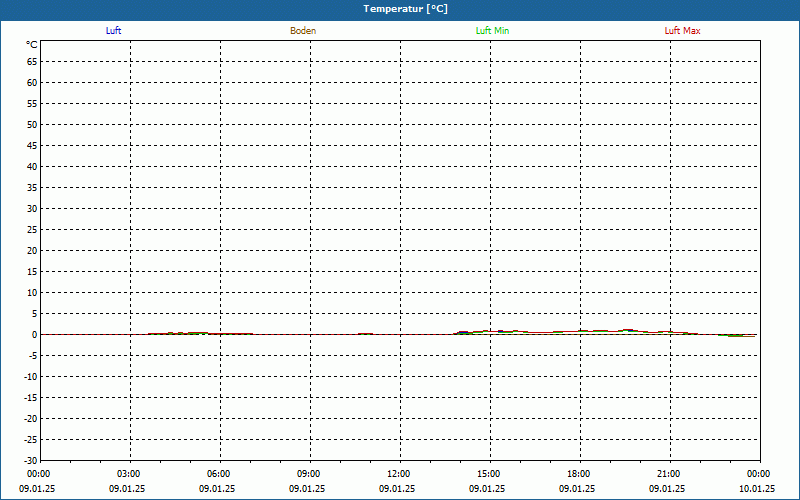800x500 pixels.
Task: Click the 50 y-axis value
Action: coord(33,124)
